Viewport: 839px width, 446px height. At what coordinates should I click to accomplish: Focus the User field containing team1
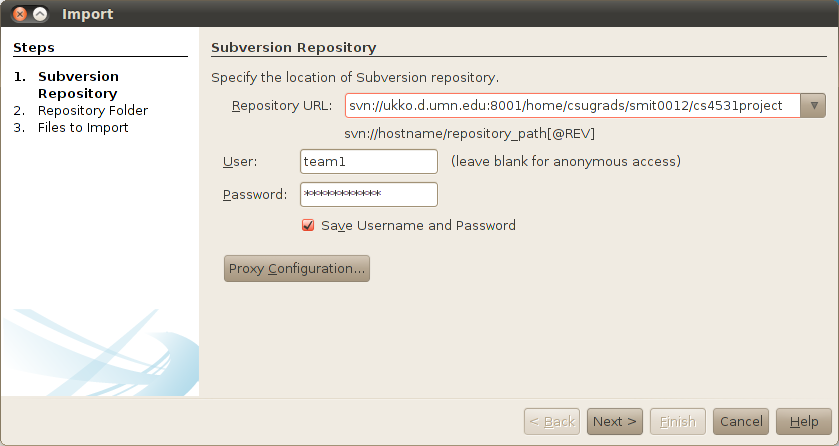point(368,161)
